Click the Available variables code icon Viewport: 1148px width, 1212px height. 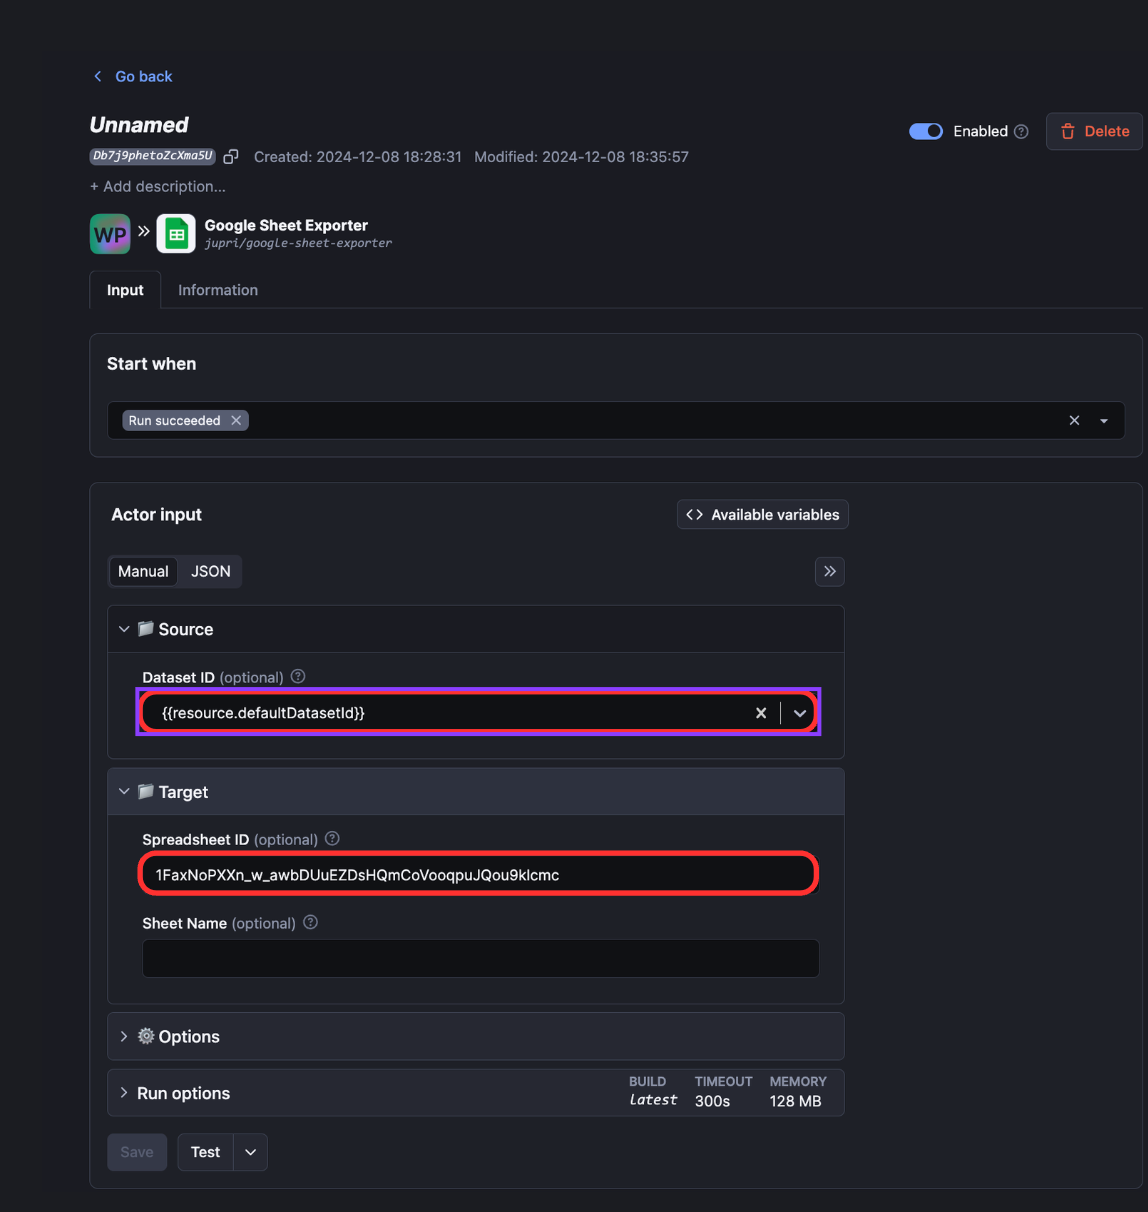(694, 514)
